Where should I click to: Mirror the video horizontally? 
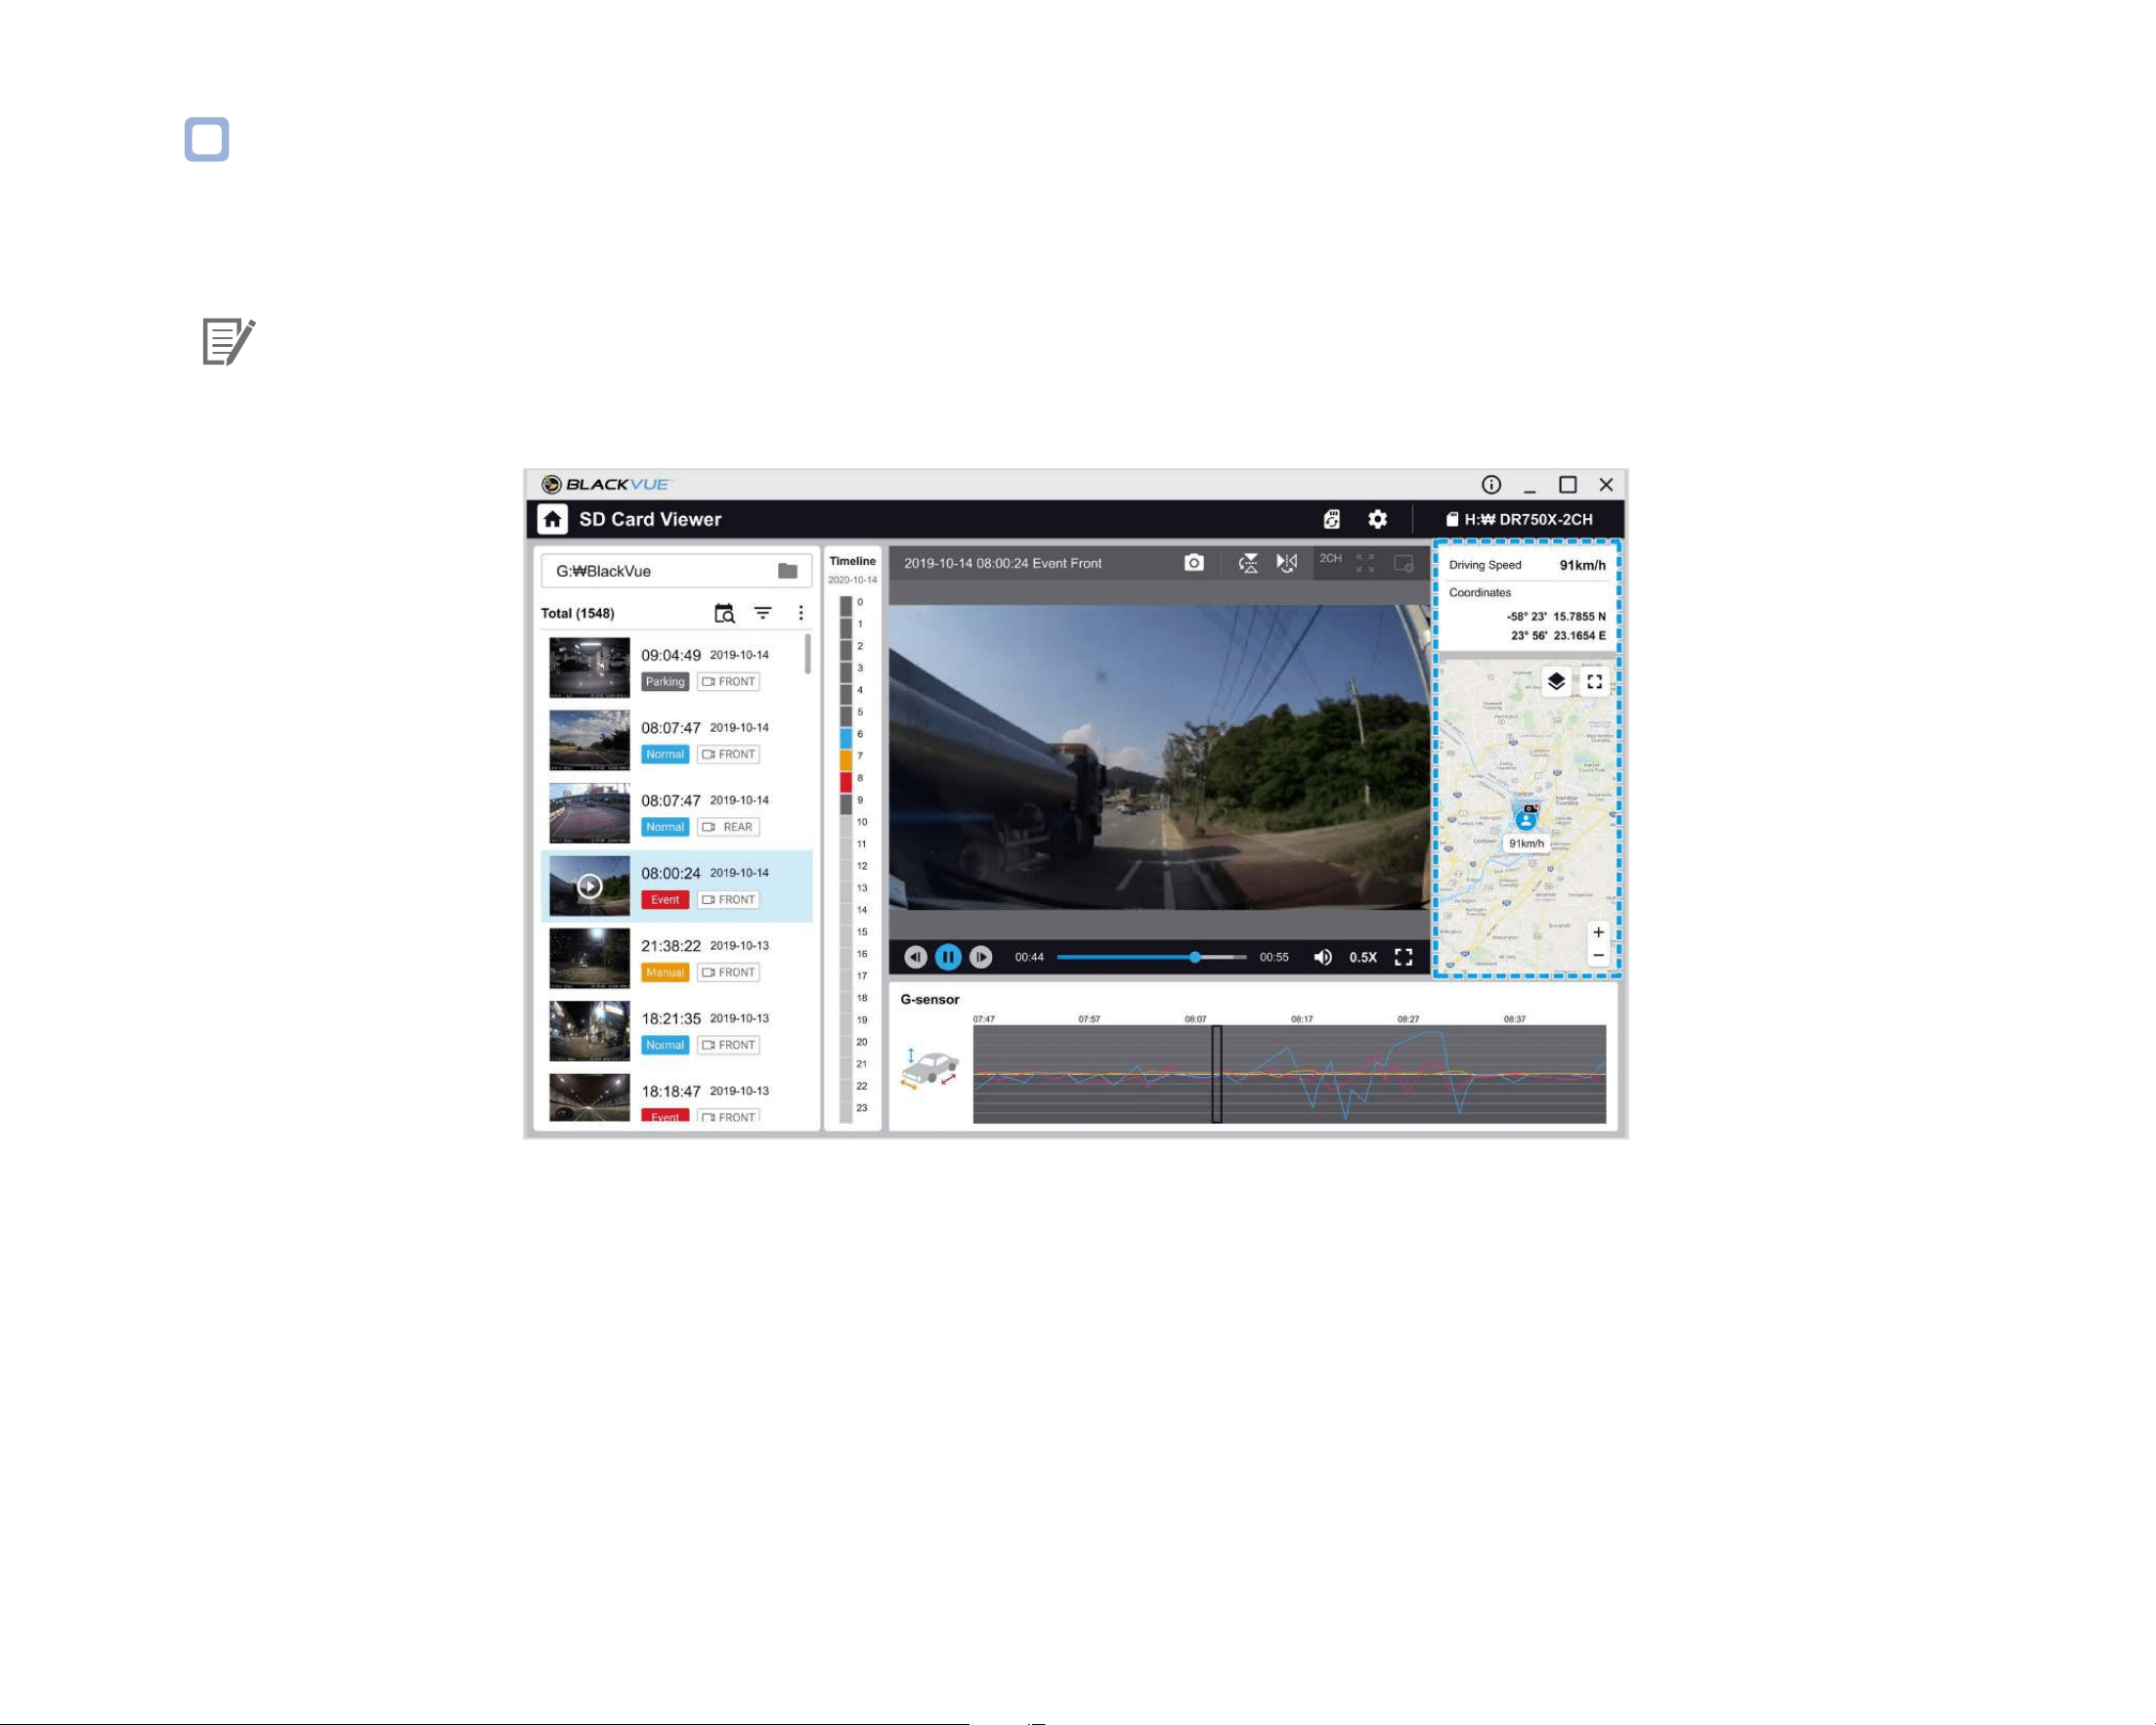pos(1287,563)
